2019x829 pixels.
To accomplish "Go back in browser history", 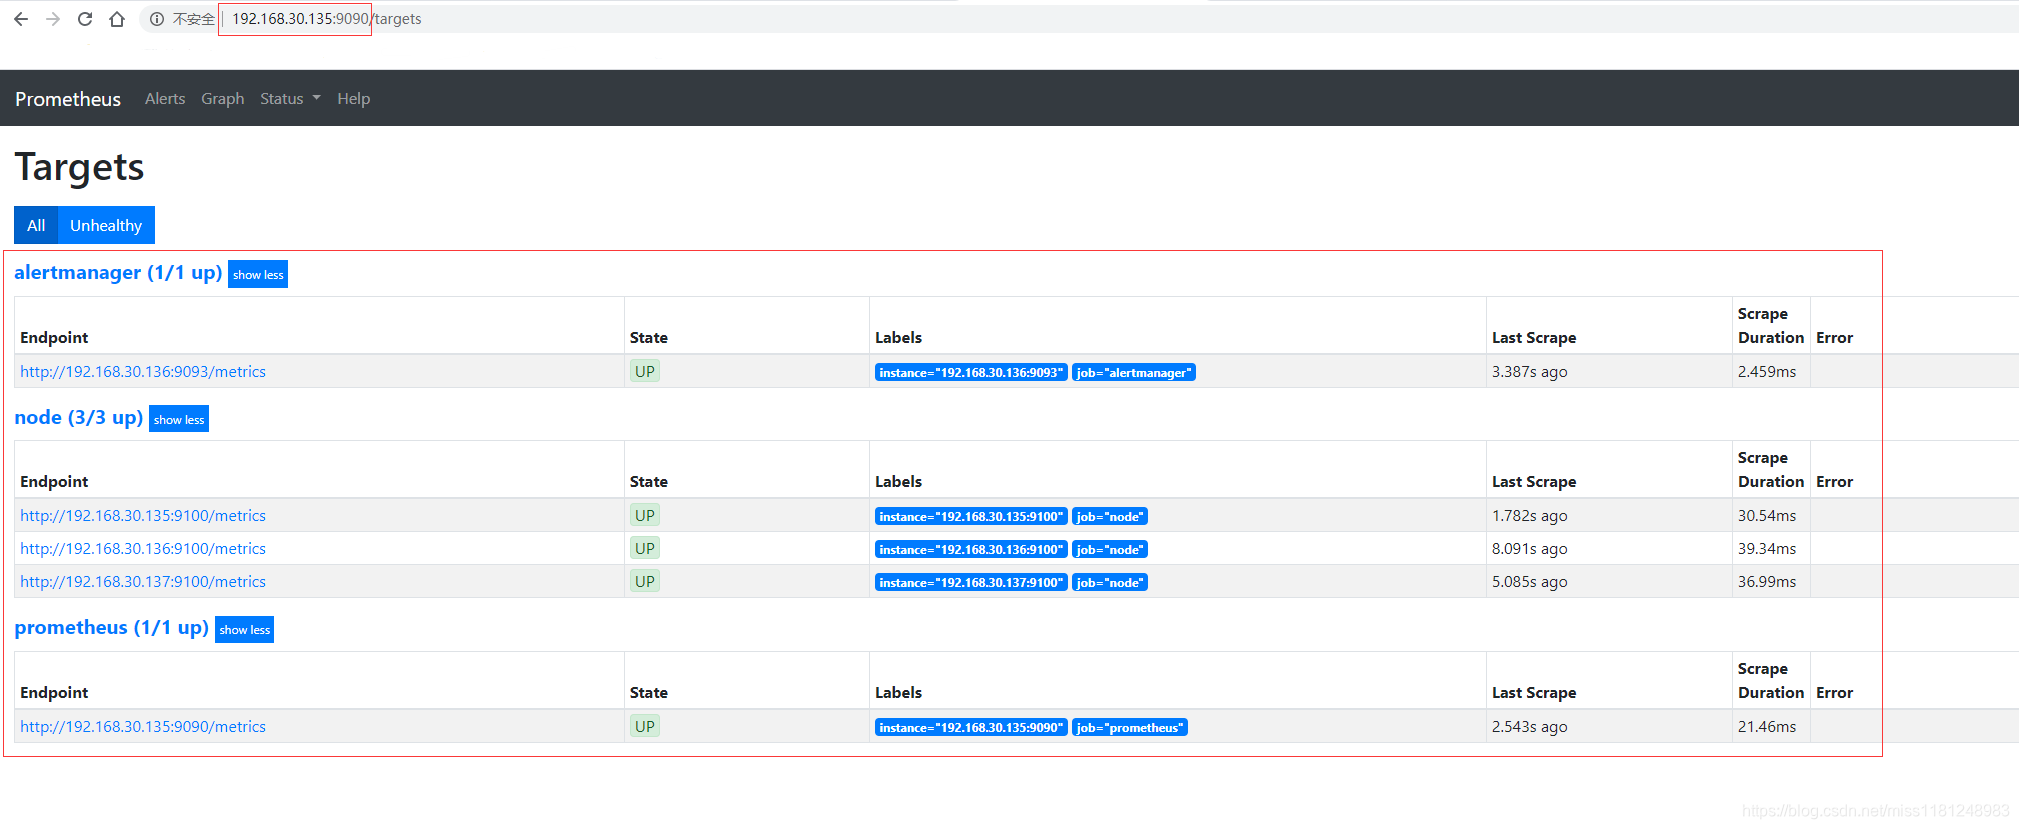I will 21,19.
